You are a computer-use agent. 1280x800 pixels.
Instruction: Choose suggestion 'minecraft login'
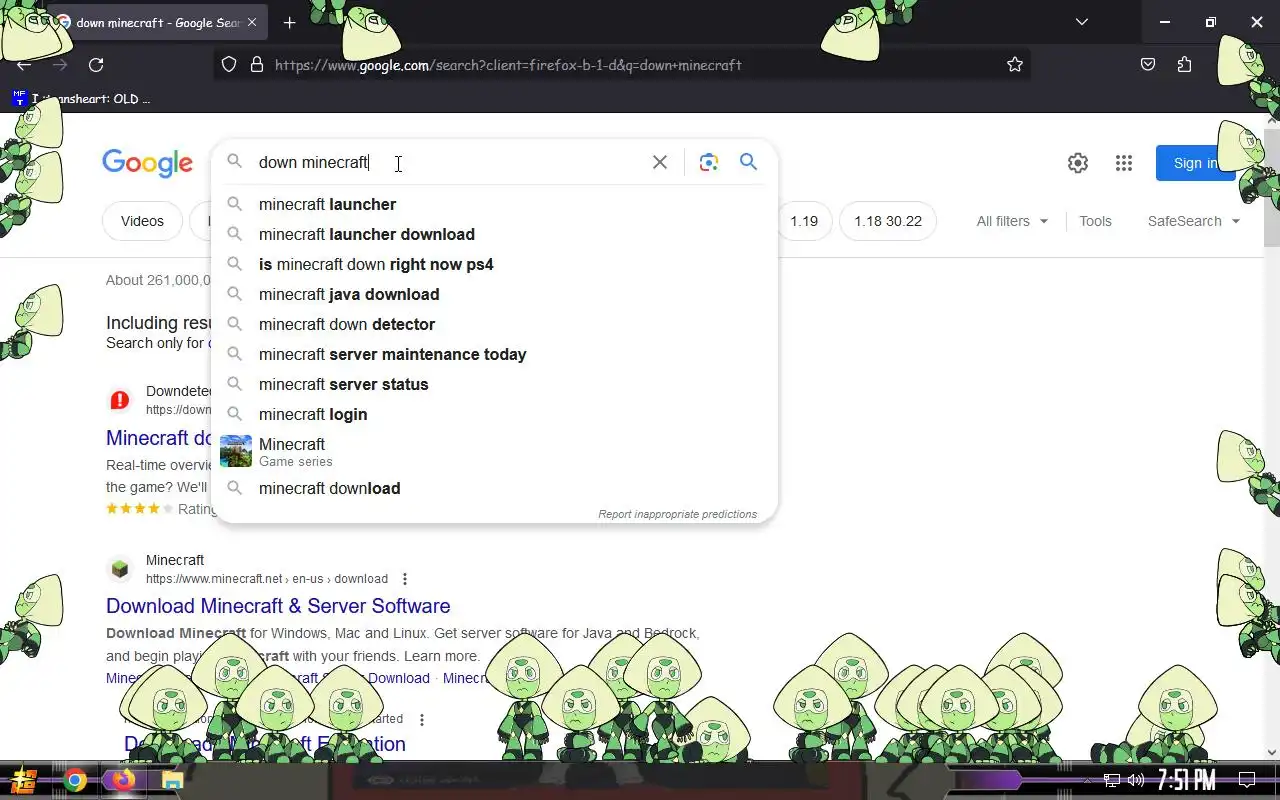tap(495, 414)
